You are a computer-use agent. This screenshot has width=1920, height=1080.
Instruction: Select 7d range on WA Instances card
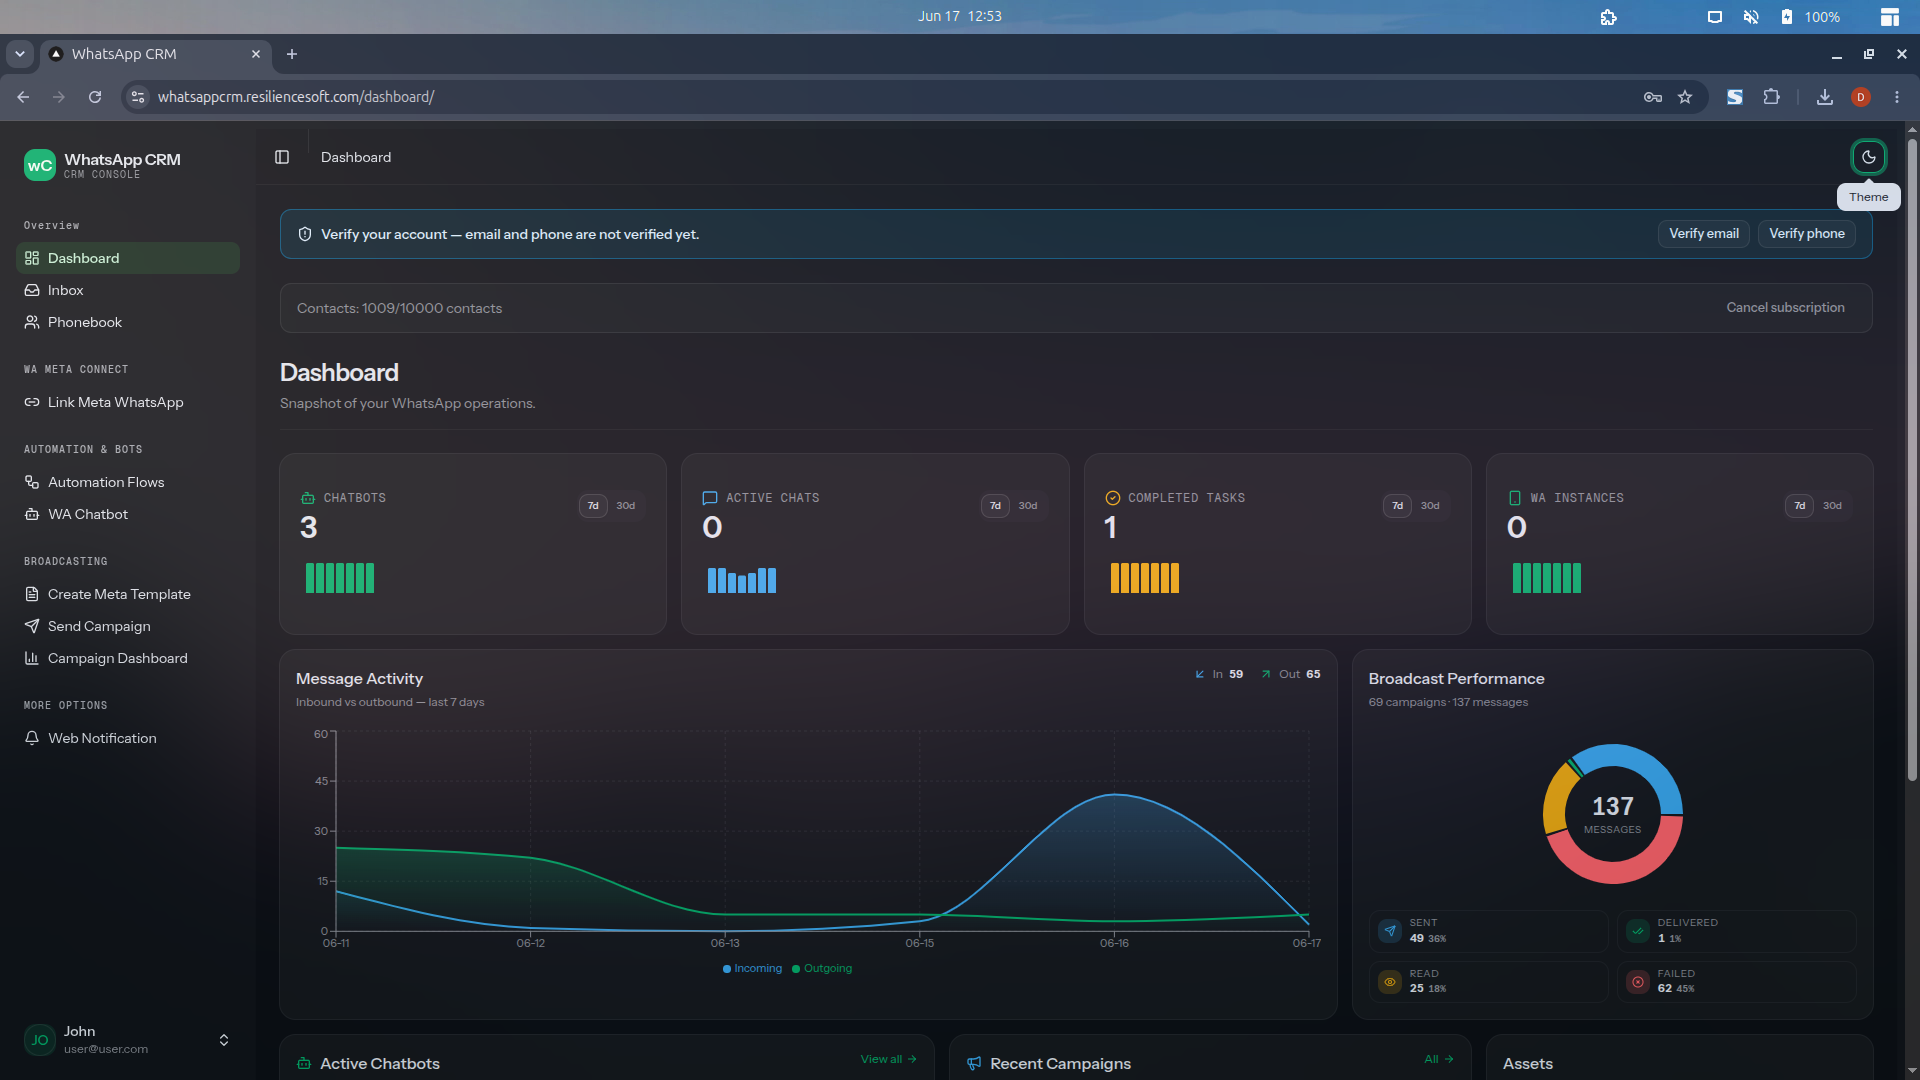click(x=1800, y=506)
